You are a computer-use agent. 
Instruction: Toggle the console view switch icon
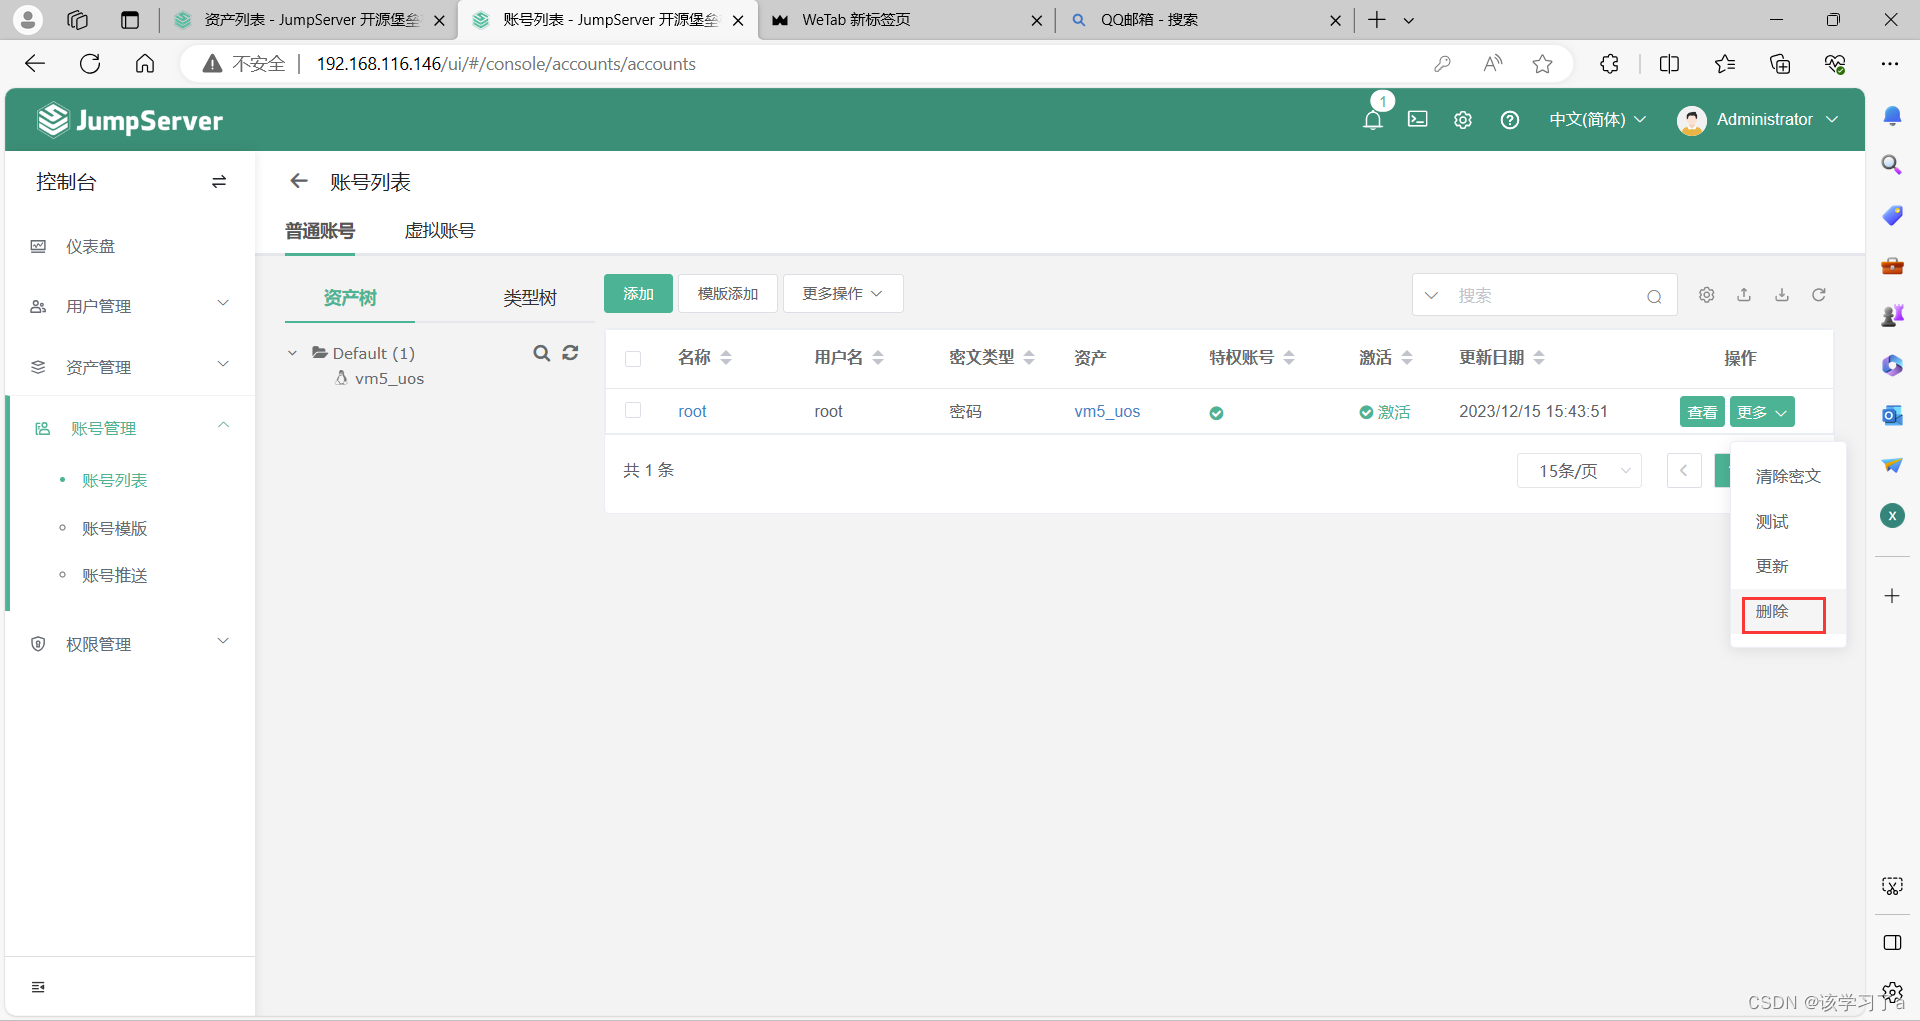coord(219,182)
